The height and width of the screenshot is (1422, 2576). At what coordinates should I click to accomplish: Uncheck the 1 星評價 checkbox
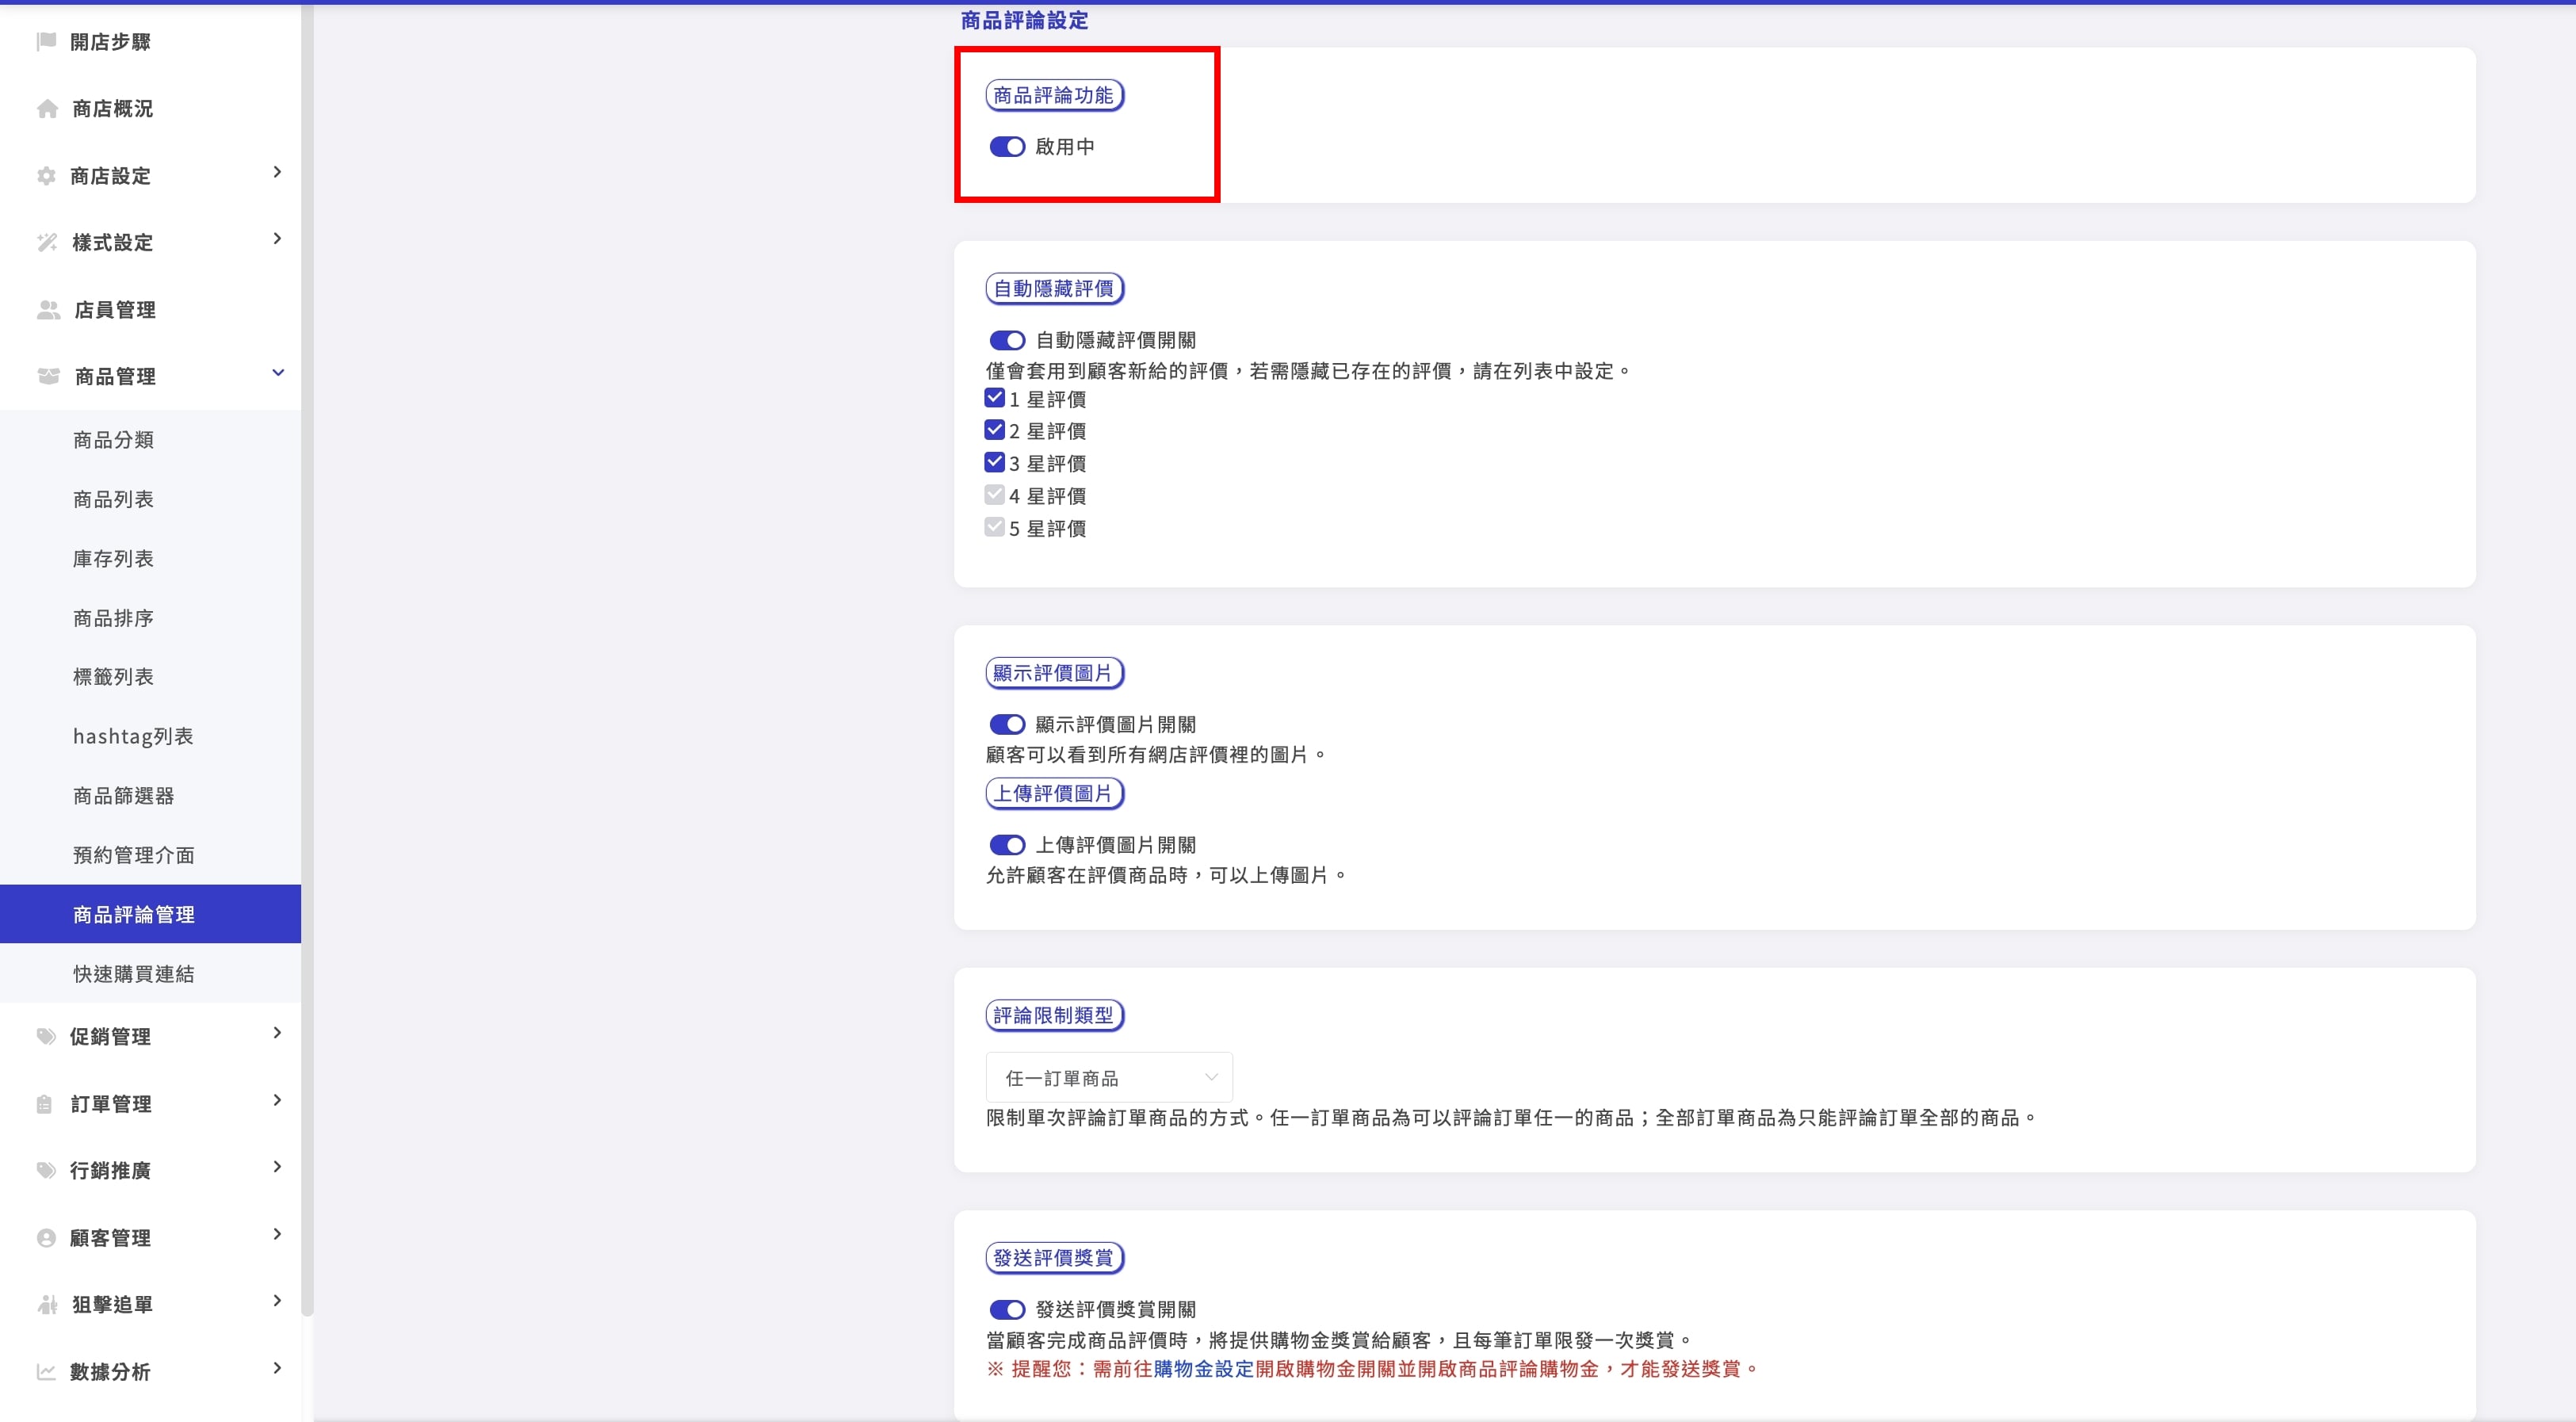pos(994,398)
